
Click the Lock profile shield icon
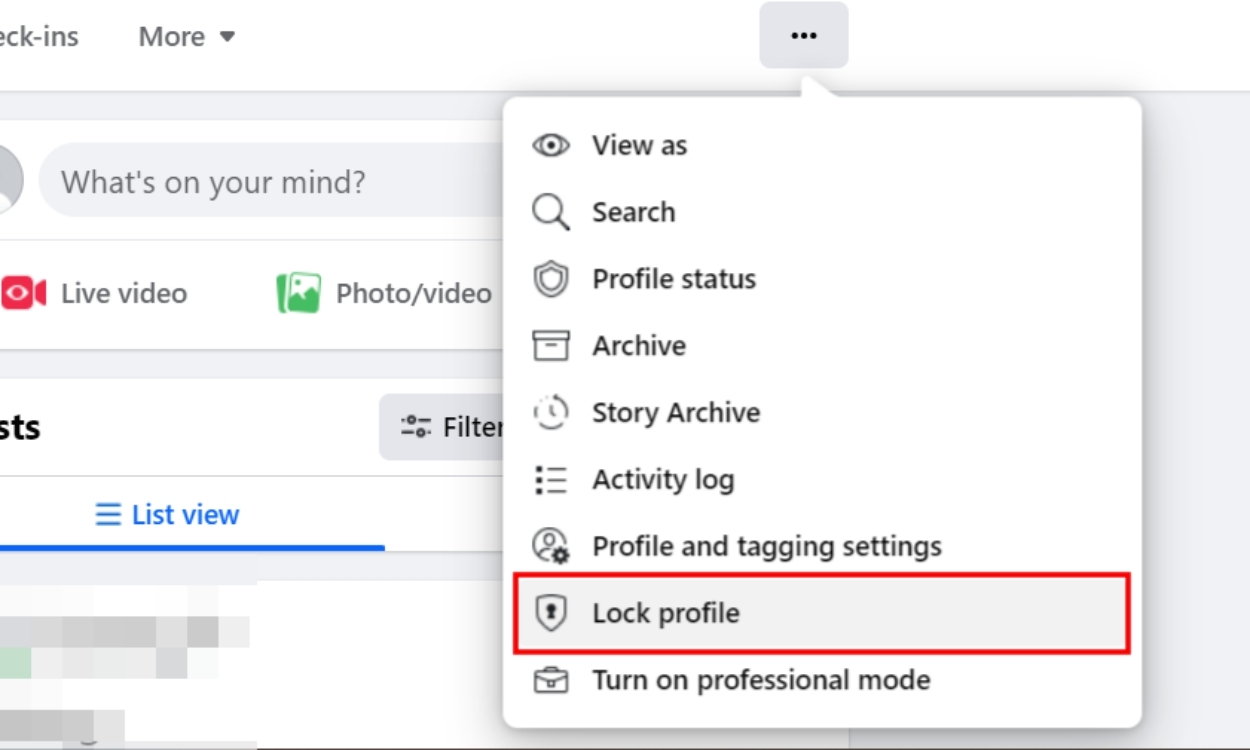549,613
